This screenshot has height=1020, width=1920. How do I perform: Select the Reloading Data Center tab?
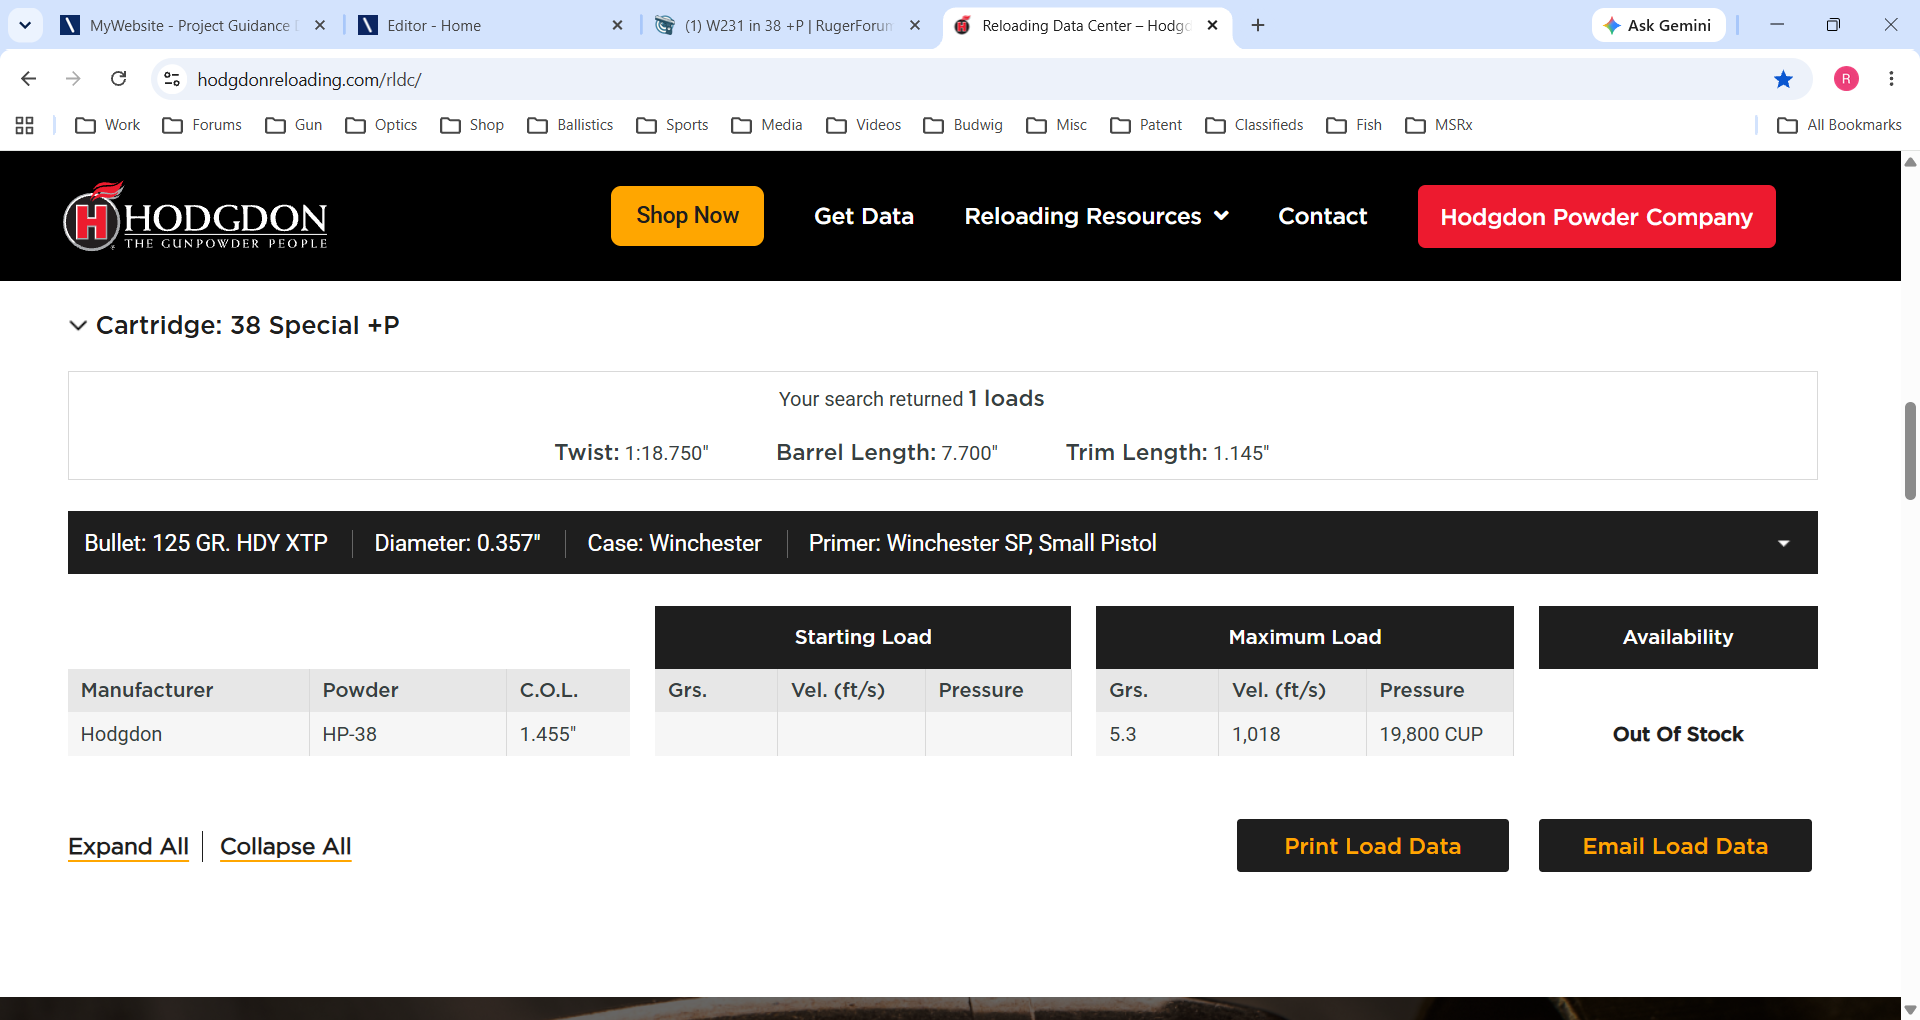(x=1086, y=25)
